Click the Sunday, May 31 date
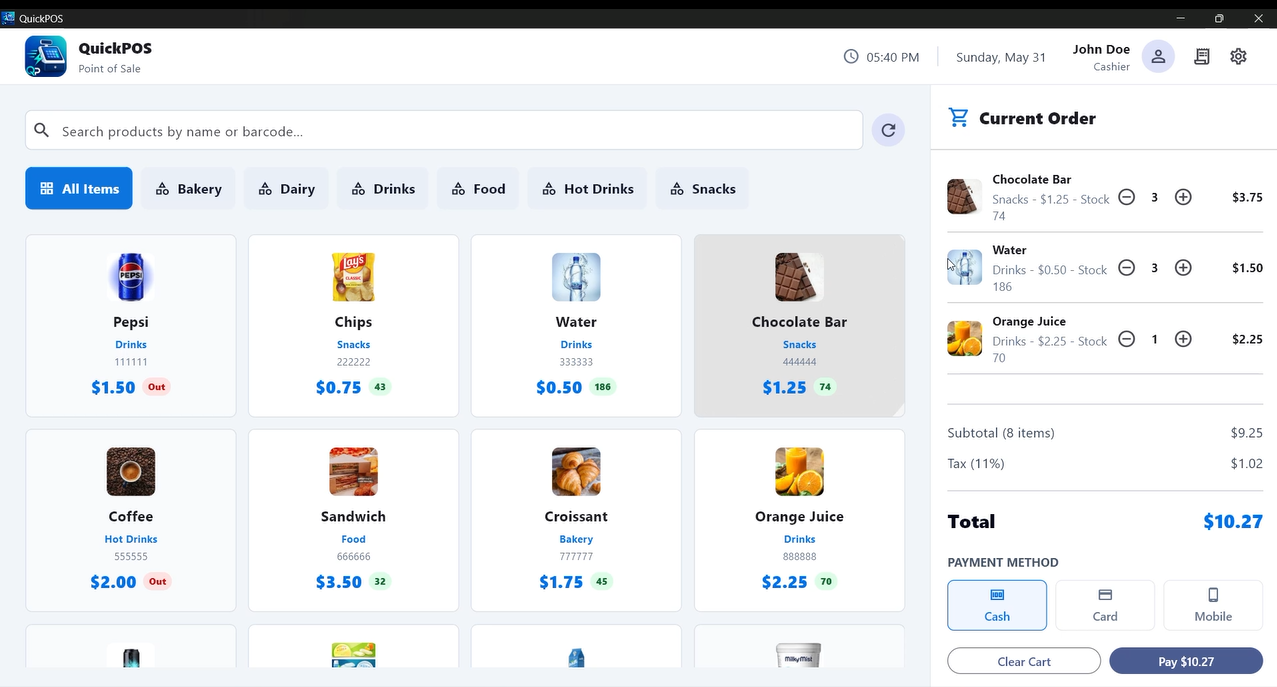 pos(1001,57)
